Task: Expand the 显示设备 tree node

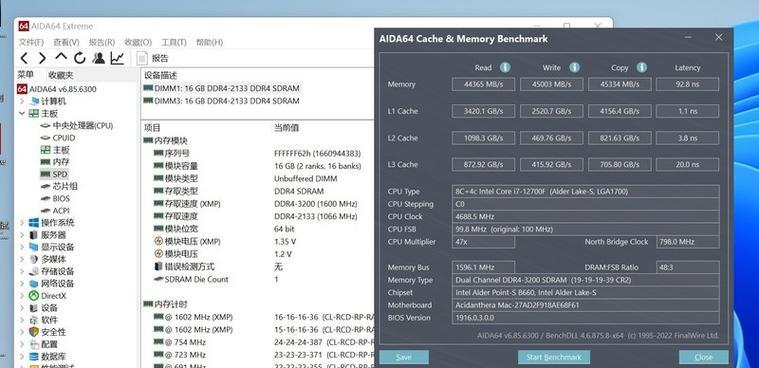Action: pos(22,247)
